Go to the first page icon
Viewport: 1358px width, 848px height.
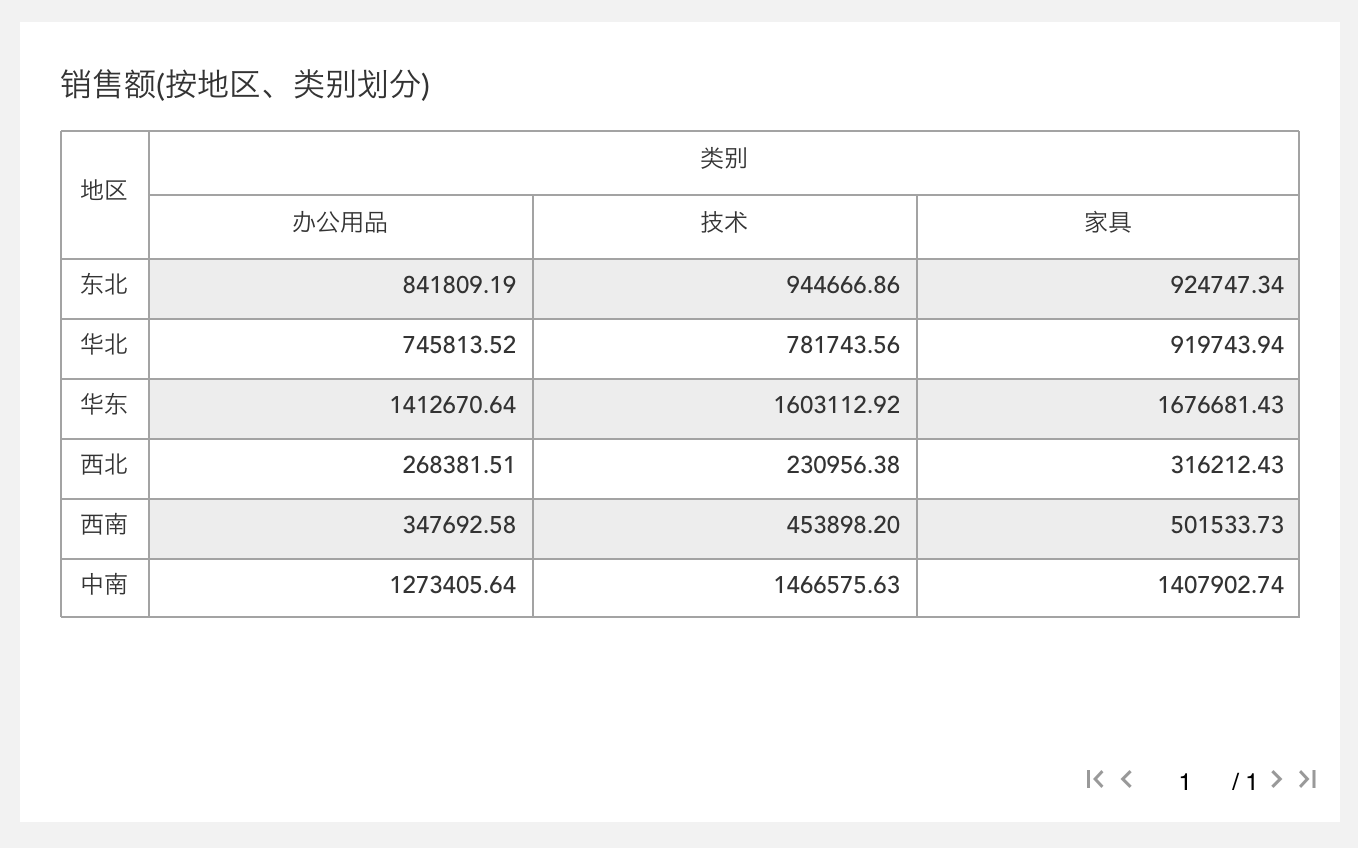tap(1095, 779)
